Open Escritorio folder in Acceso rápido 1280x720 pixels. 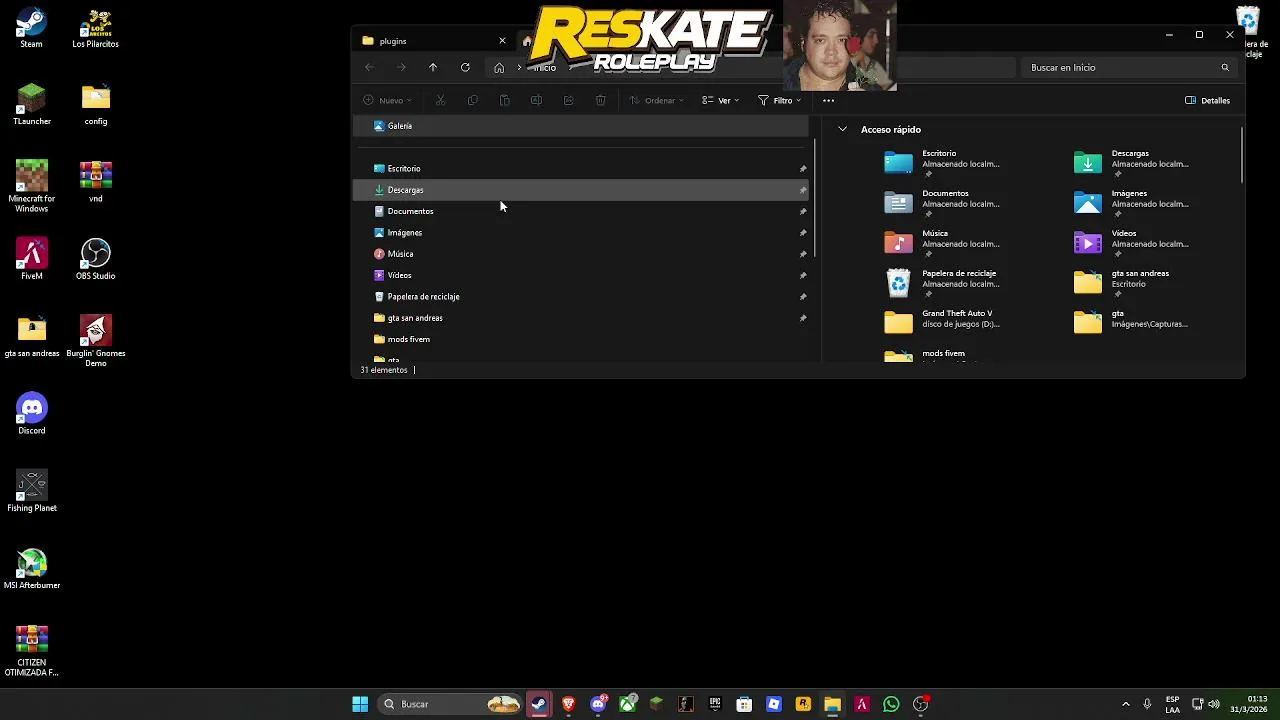(942, 162)
